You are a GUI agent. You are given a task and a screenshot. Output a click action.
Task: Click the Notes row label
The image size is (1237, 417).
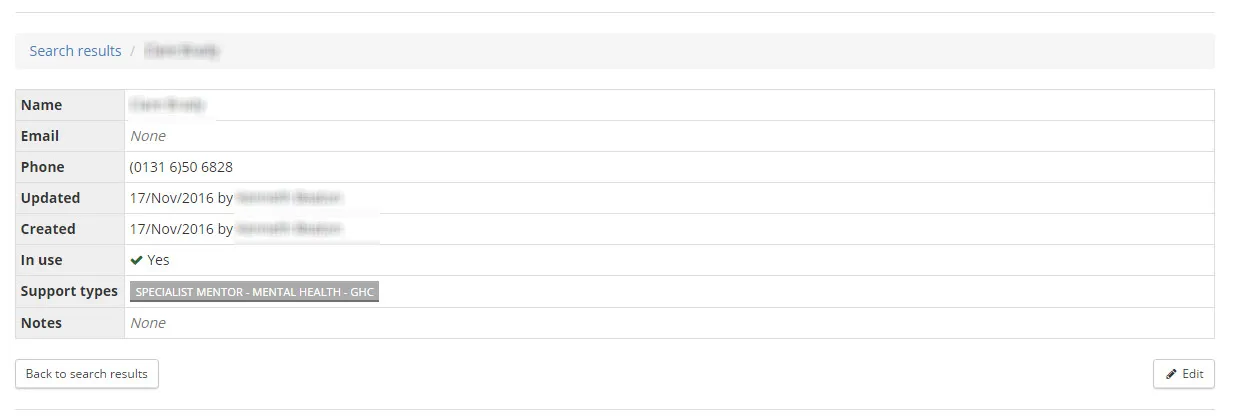point(41,323)
